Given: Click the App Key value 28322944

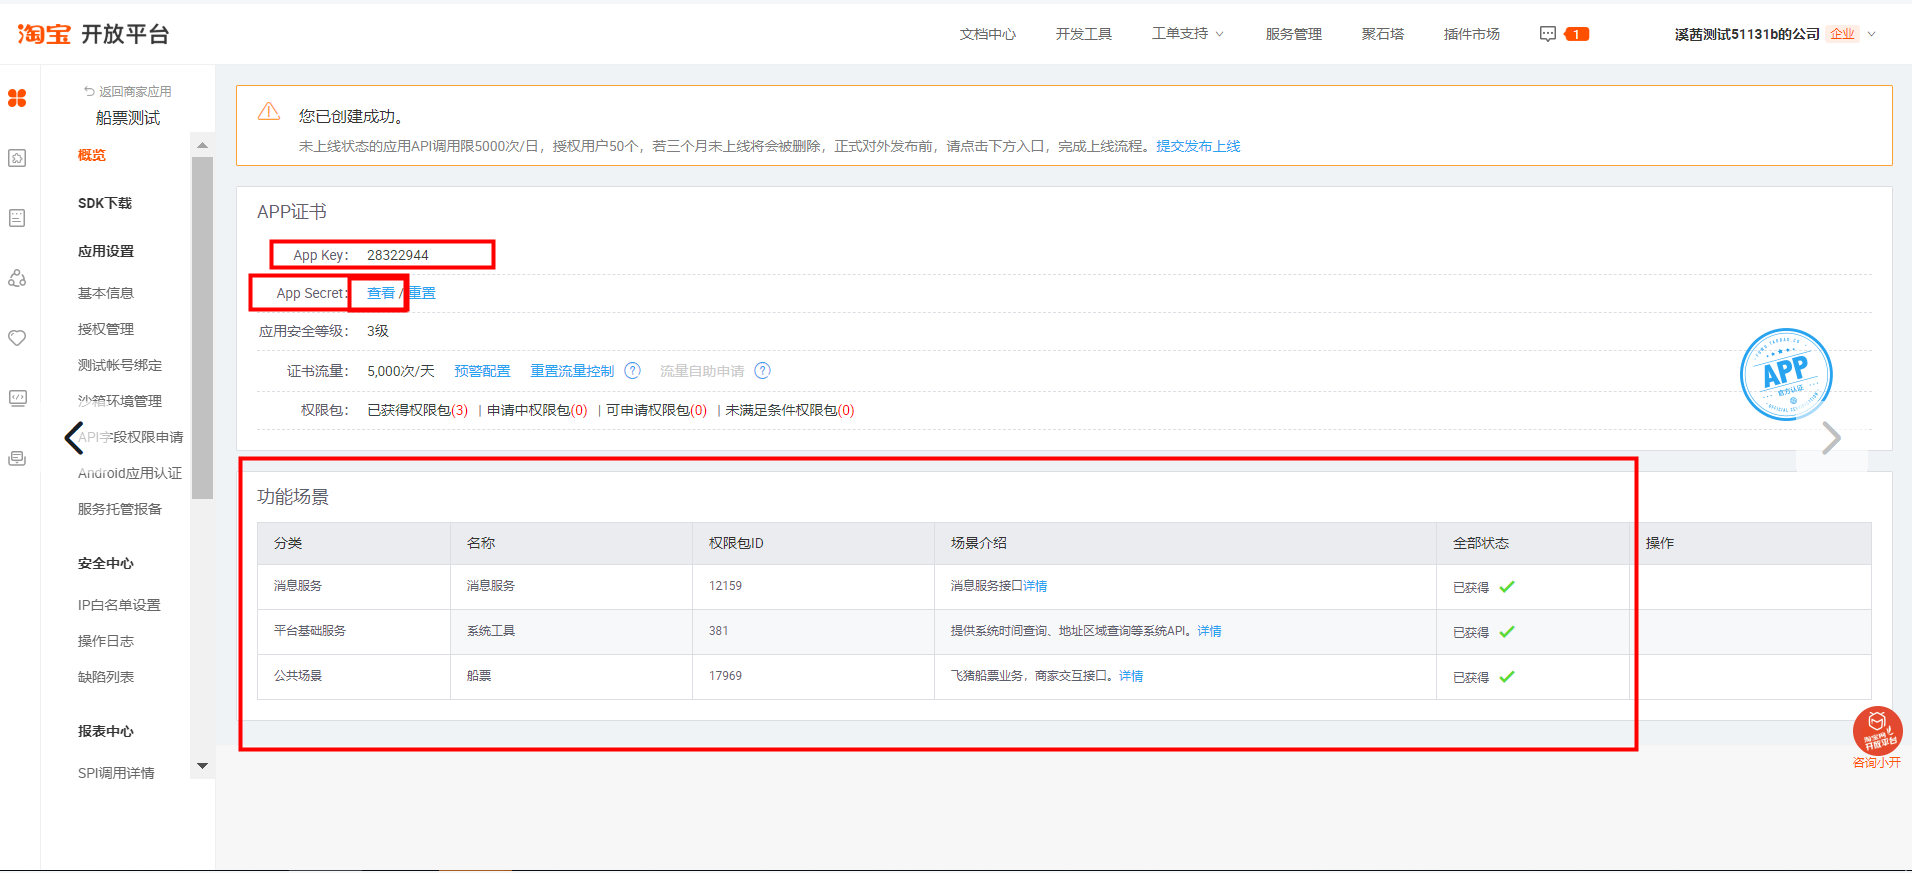Looking at the screenshot, I should coord(398,255).
